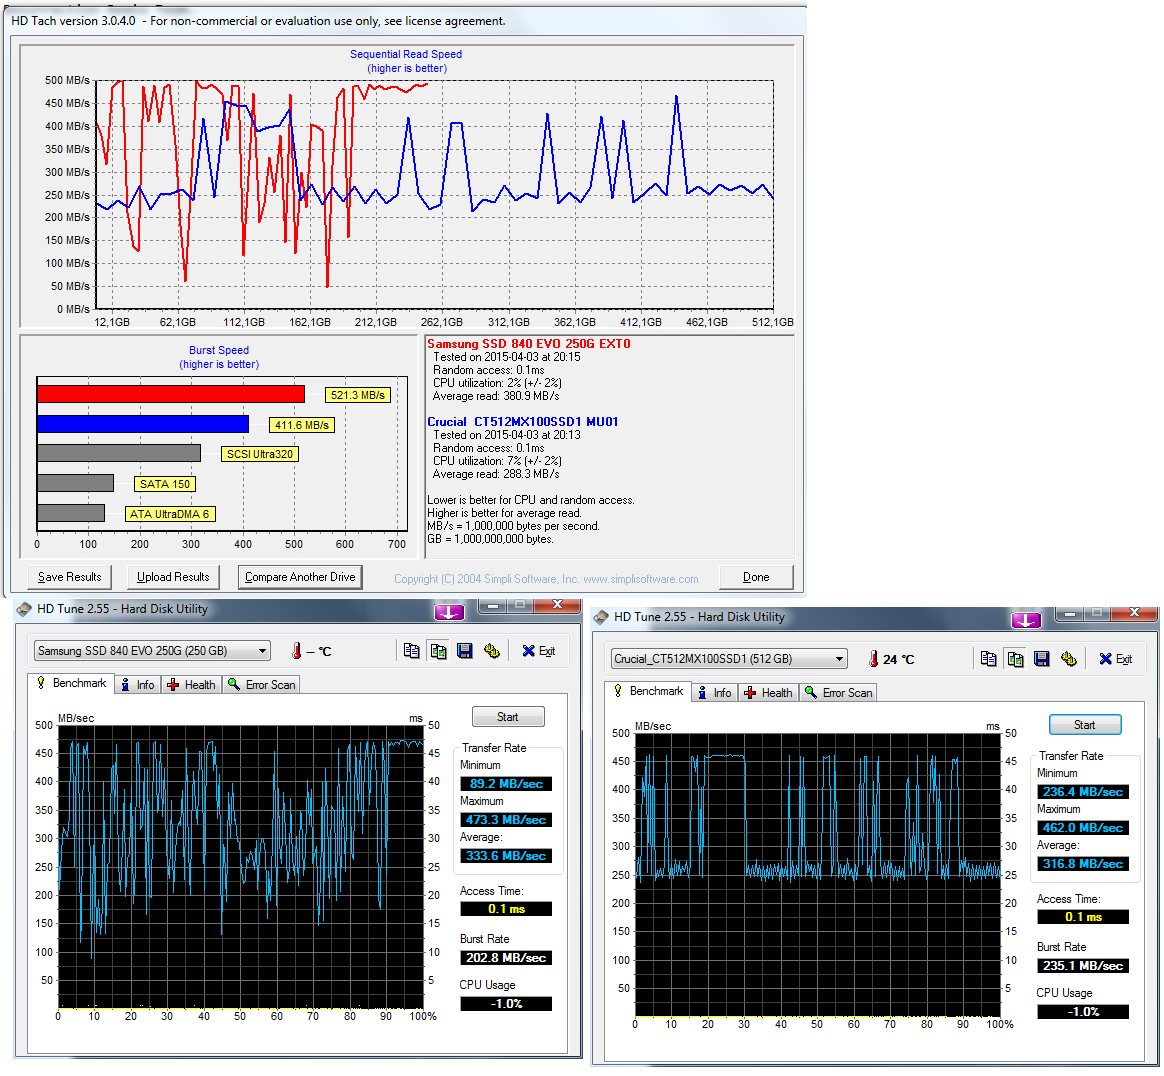Thermometer icon showing 24 °C in Crucial window

coord(874,659)
